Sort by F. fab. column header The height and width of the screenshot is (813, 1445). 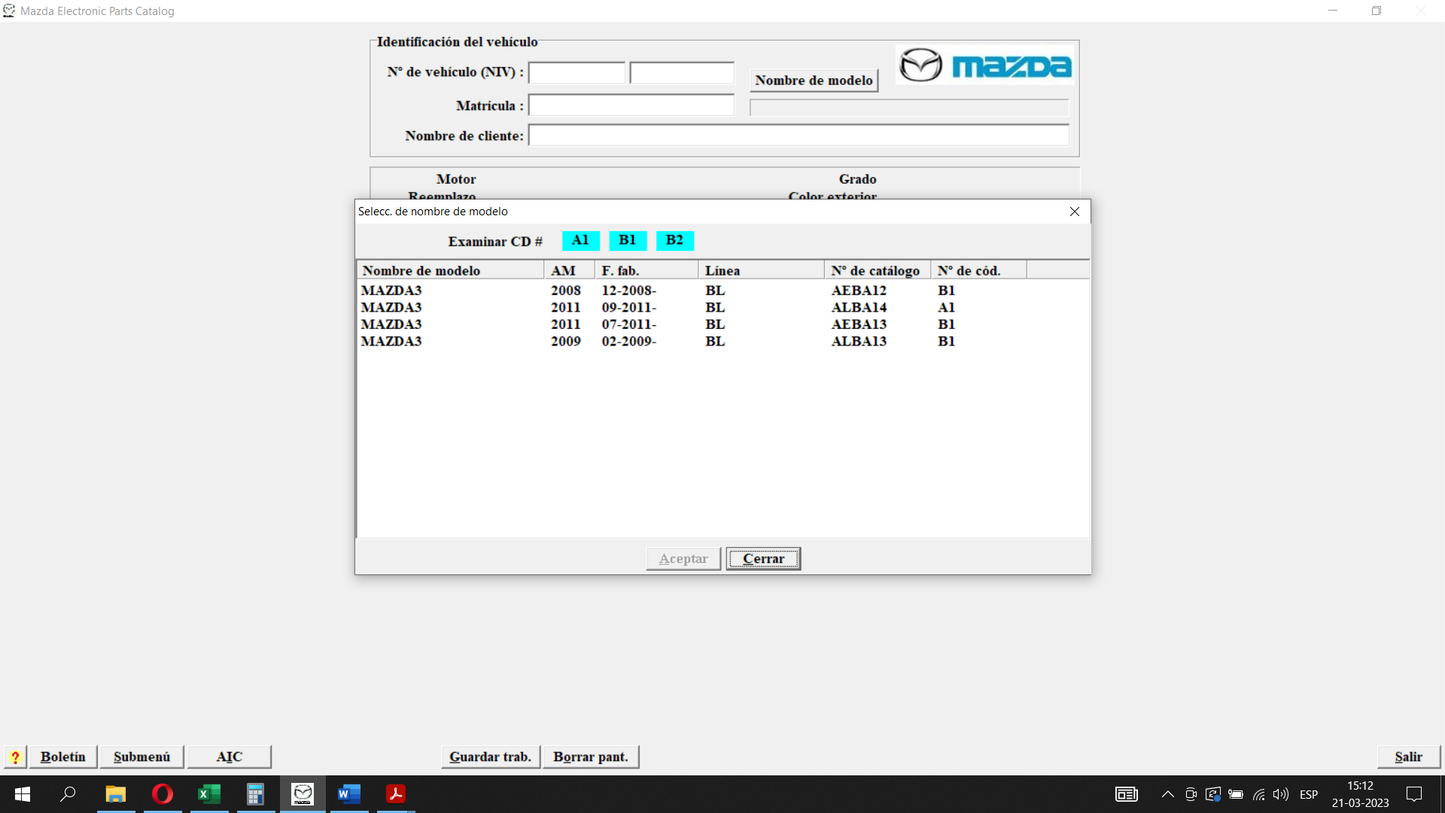(646, 270)
